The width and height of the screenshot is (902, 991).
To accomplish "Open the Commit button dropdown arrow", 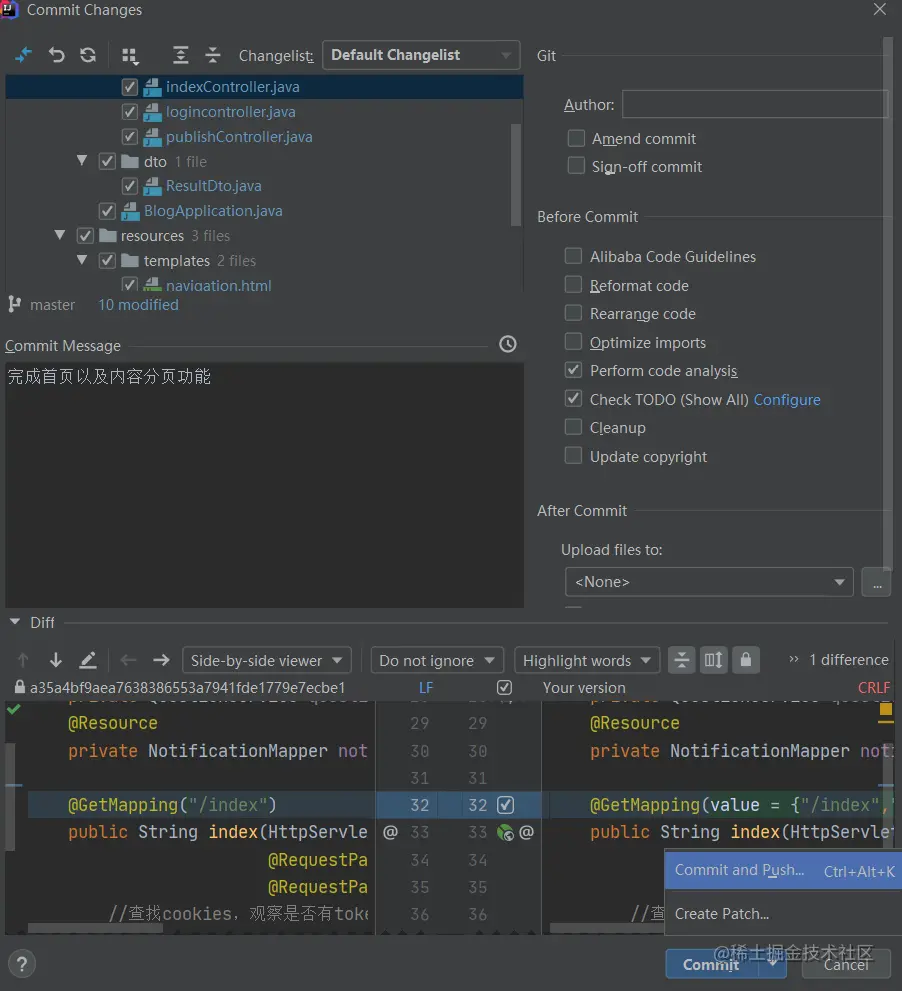I will click(x=773, y=964).
